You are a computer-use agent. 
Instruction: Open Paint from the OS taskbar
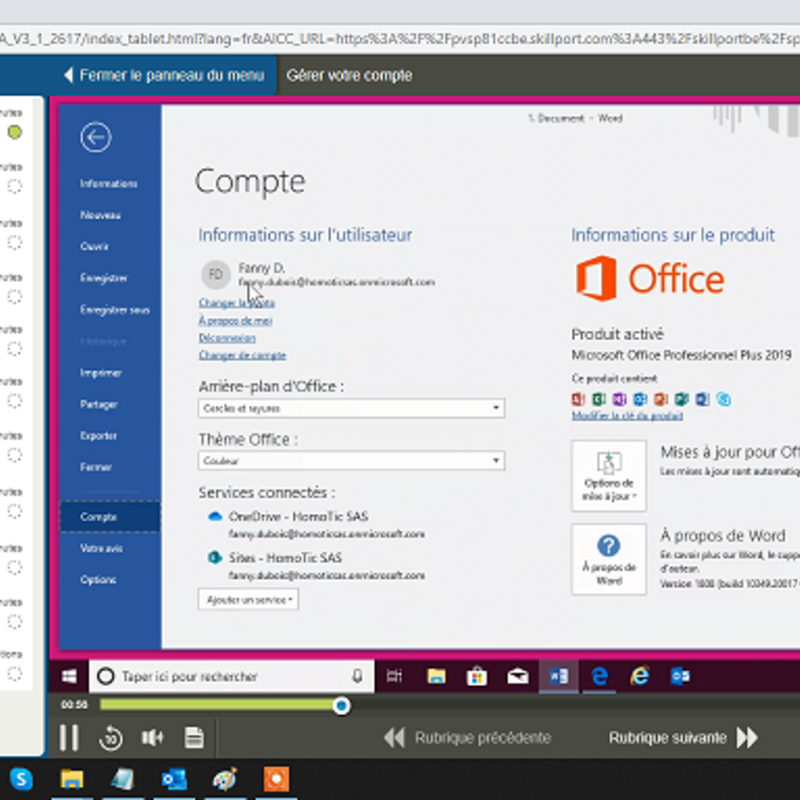225,779
